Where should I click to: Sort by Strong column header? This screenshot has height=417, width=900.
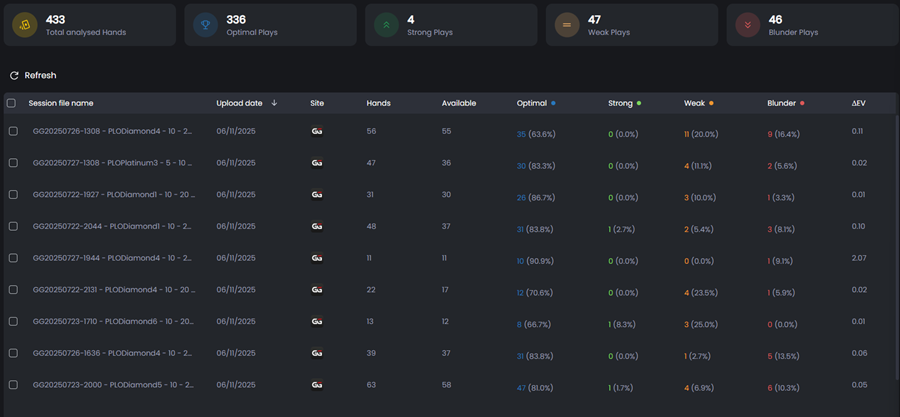coord(620,103)
